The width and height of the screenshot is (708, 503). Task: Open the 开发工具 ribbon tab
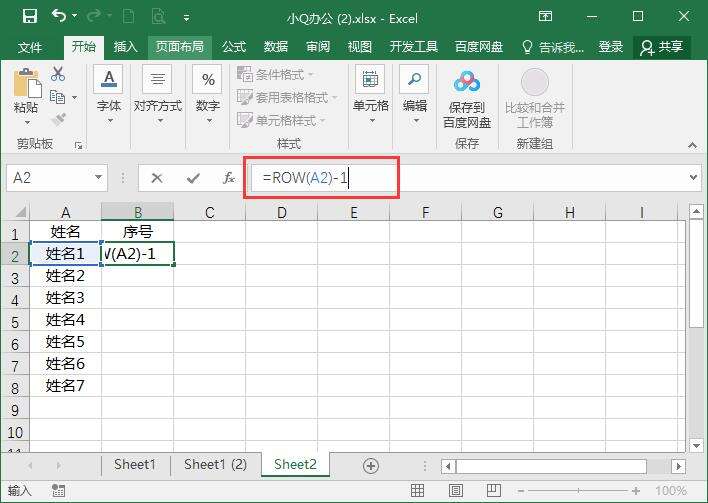[414, 47]
